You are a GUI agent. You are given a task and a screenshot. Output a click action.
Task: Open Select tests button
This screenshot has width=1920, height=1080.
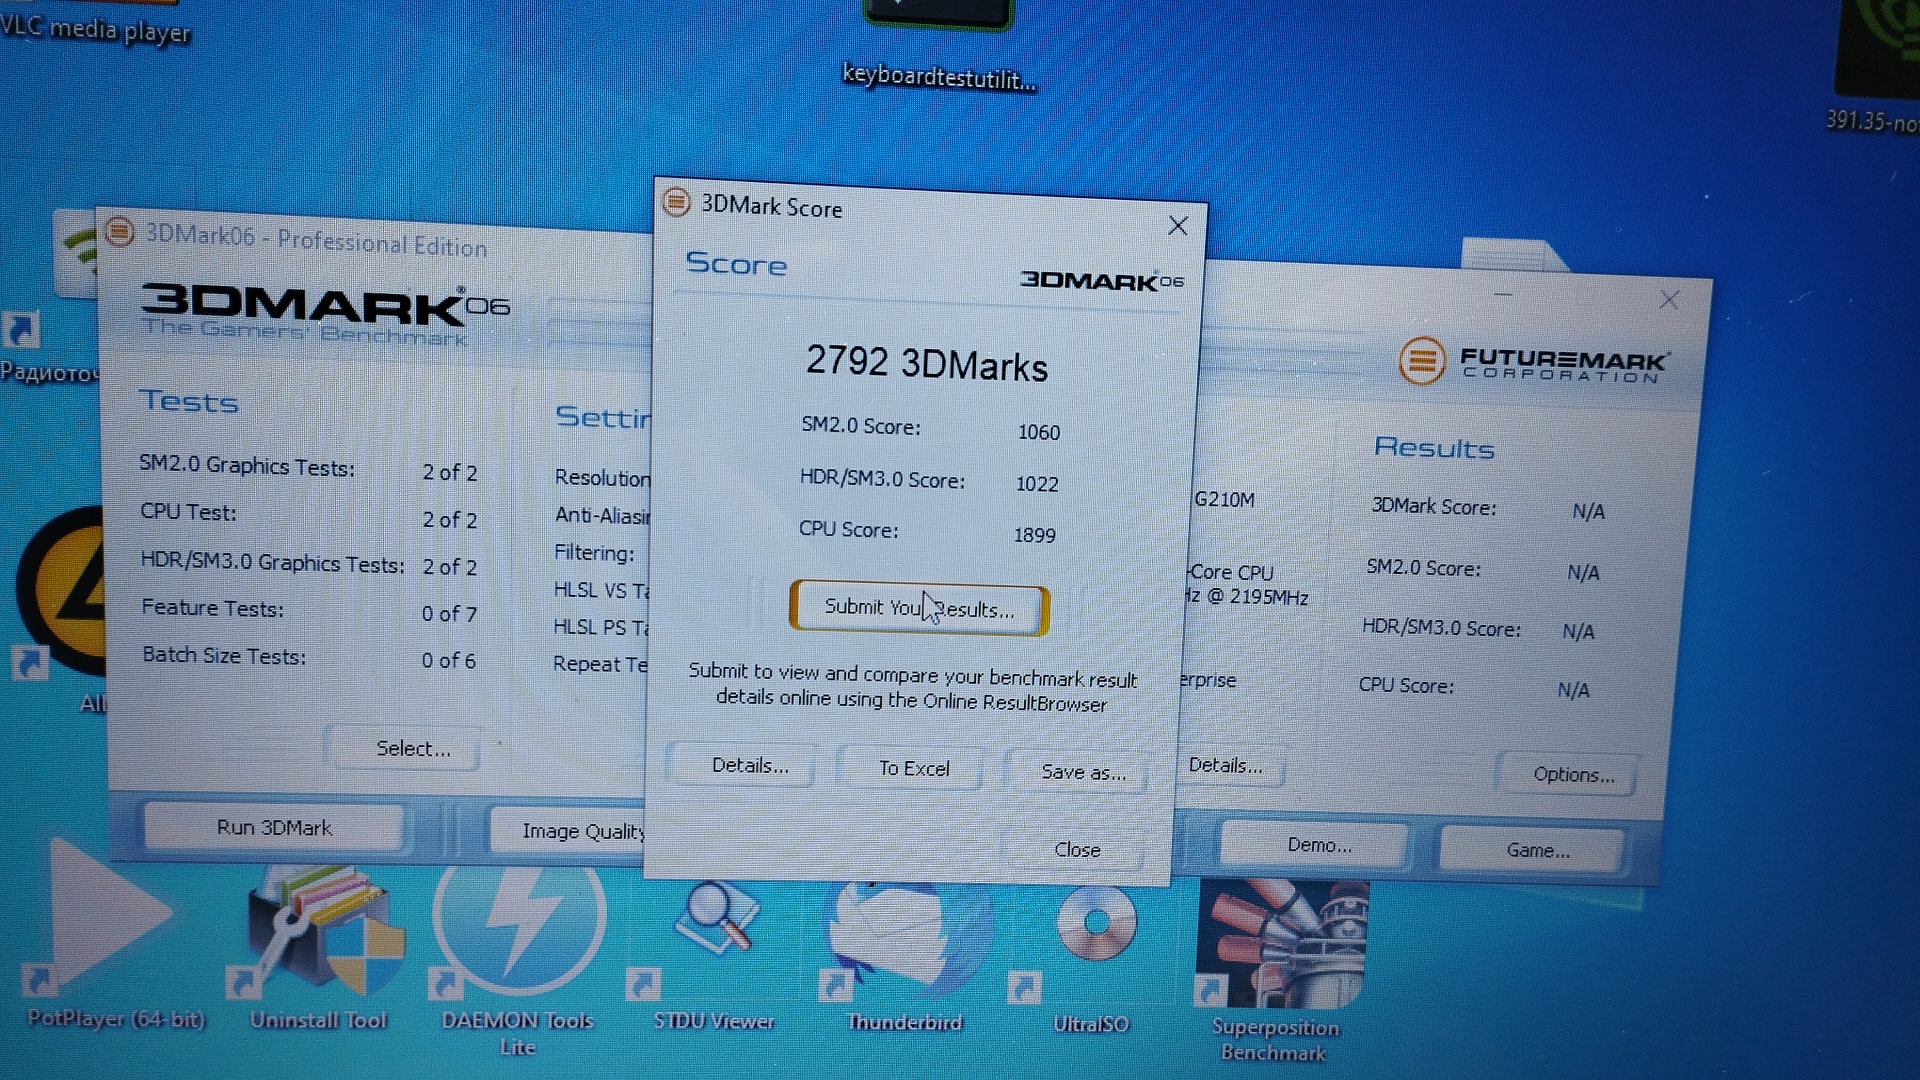tap(412, 748)
